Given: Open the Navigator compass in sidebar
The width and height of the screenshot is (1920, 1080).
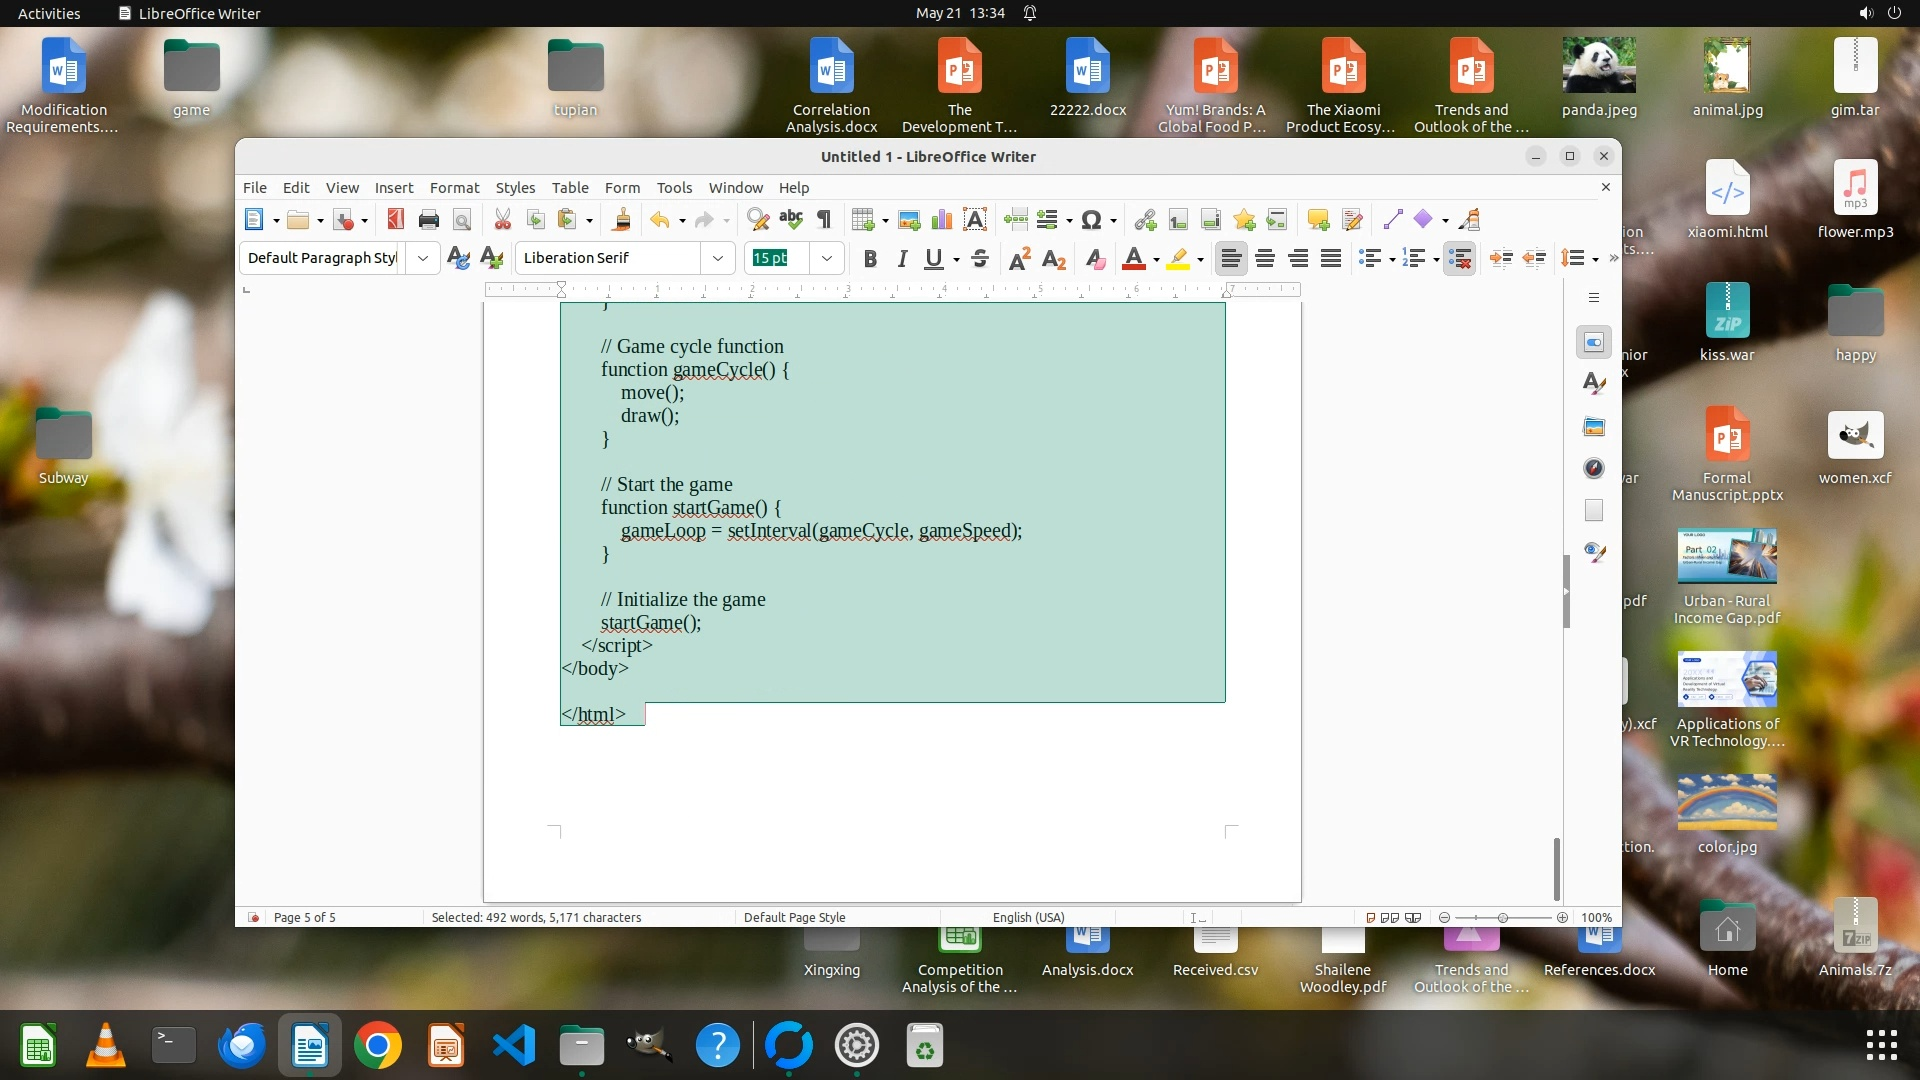Looking at the screenshot, I should pos(1594,468).
